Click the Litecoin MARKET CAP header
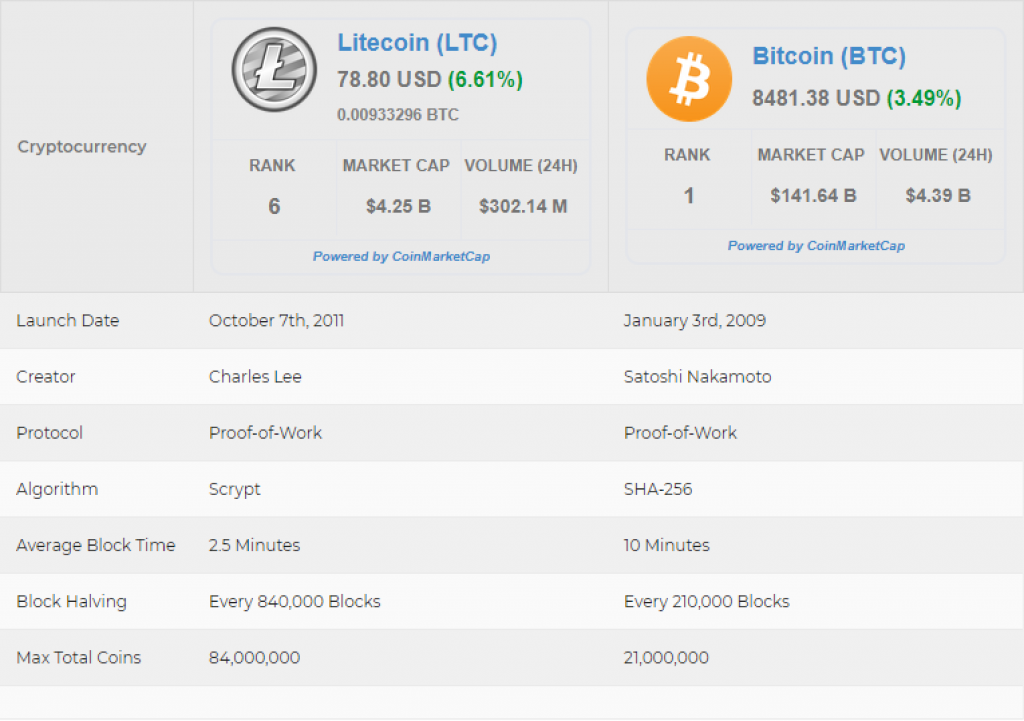The height and width of the screenshot is (721, 1024). (x=396, y=166)
